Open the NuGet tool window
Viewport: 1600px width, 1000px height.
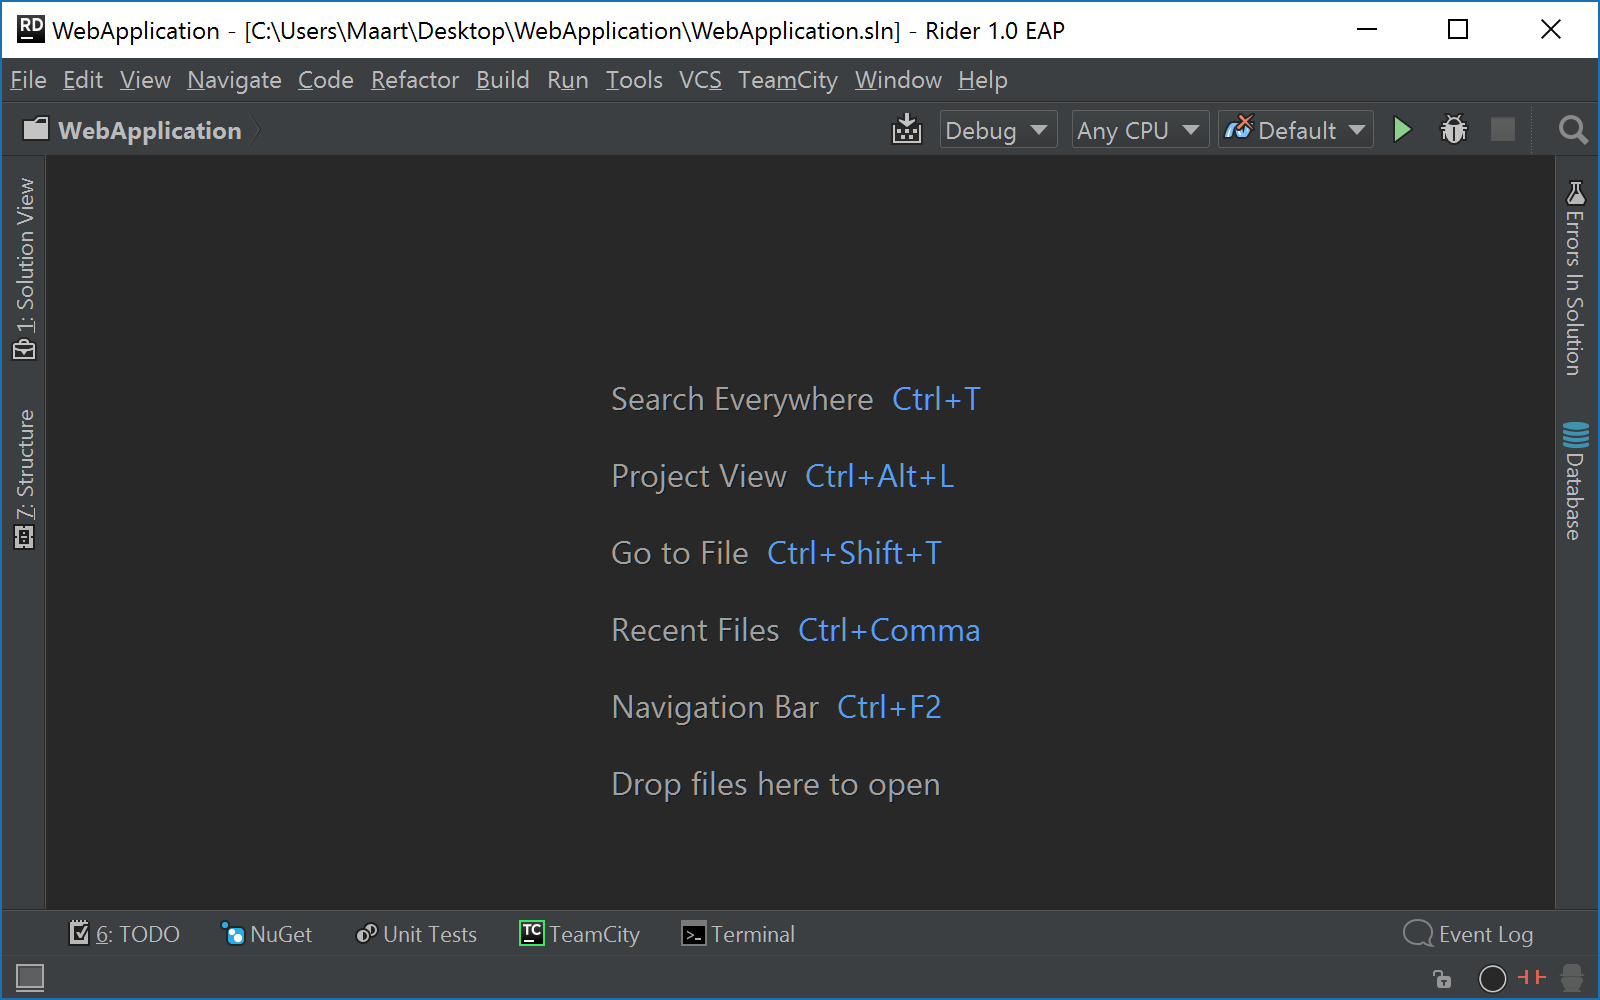pyautogui.click(x=267, y=934)
